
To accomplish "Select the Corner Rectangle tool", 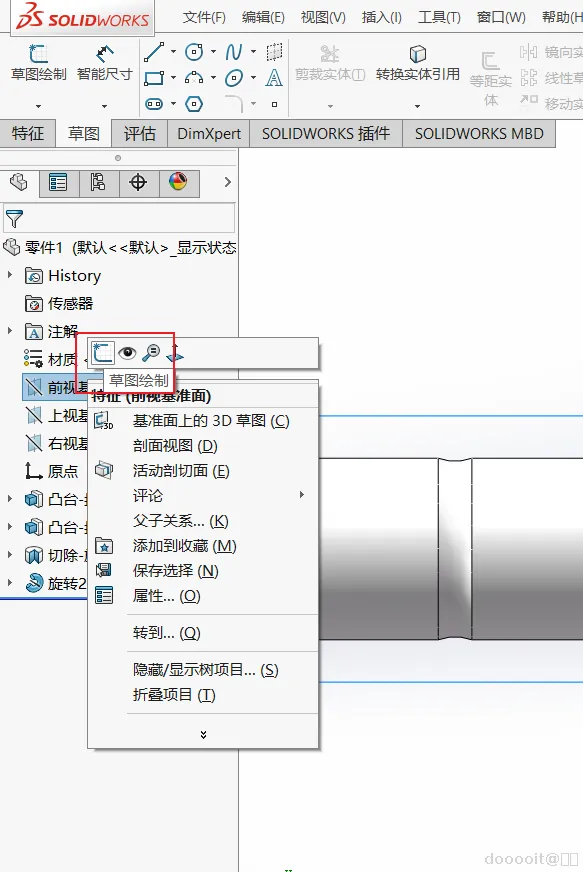I will coord(154,78).
